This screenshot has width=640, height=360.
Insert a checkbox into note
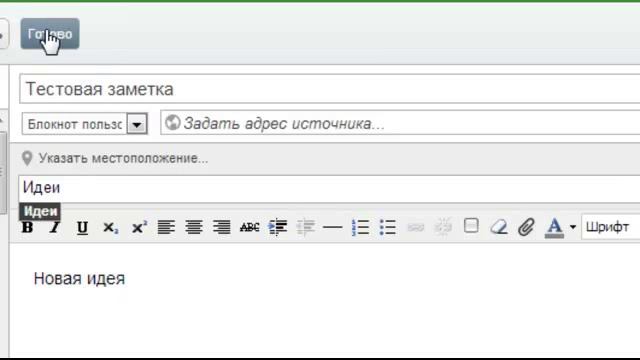coord(471,226)
